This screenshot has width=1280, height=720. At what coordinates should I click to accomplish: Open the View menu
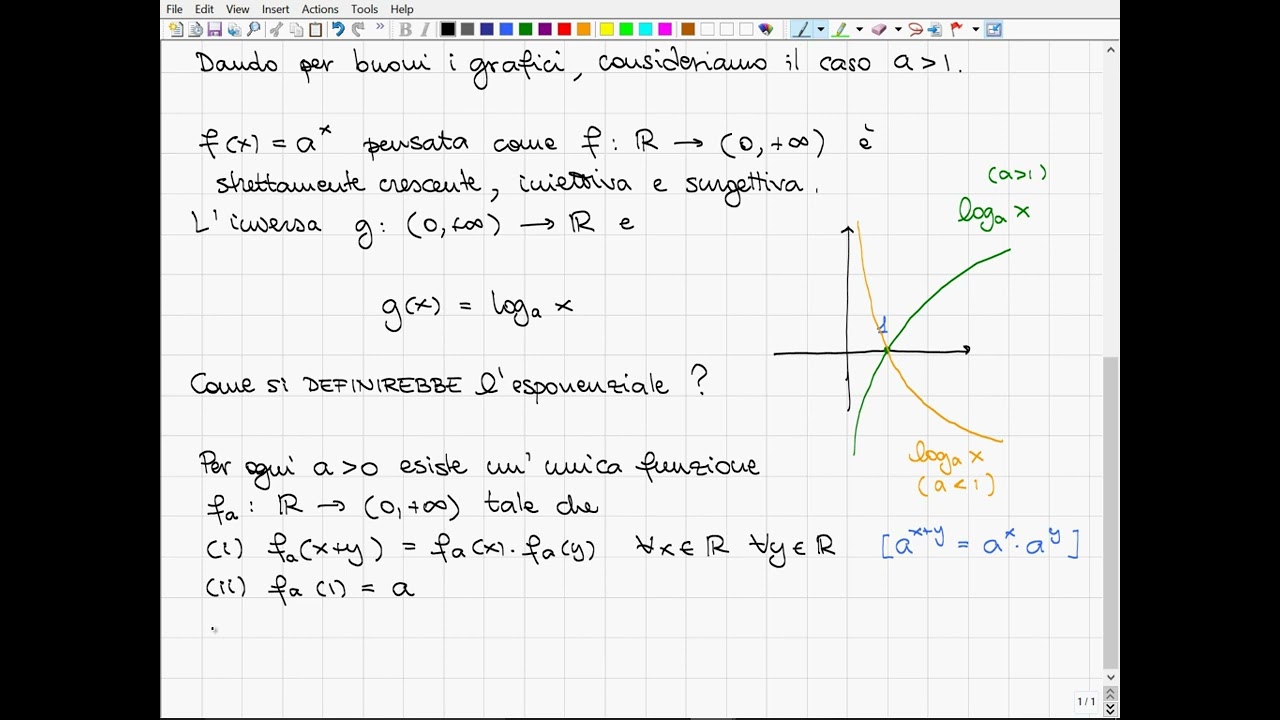click(x=238, y=9)
